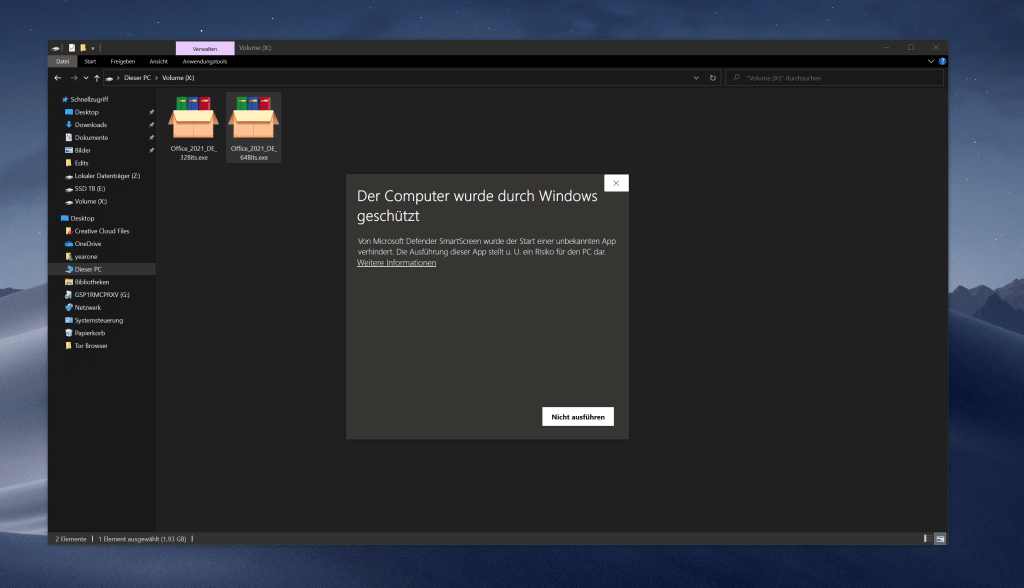Click the Properties icon in quick access toolbar

[x=72, y=48]
